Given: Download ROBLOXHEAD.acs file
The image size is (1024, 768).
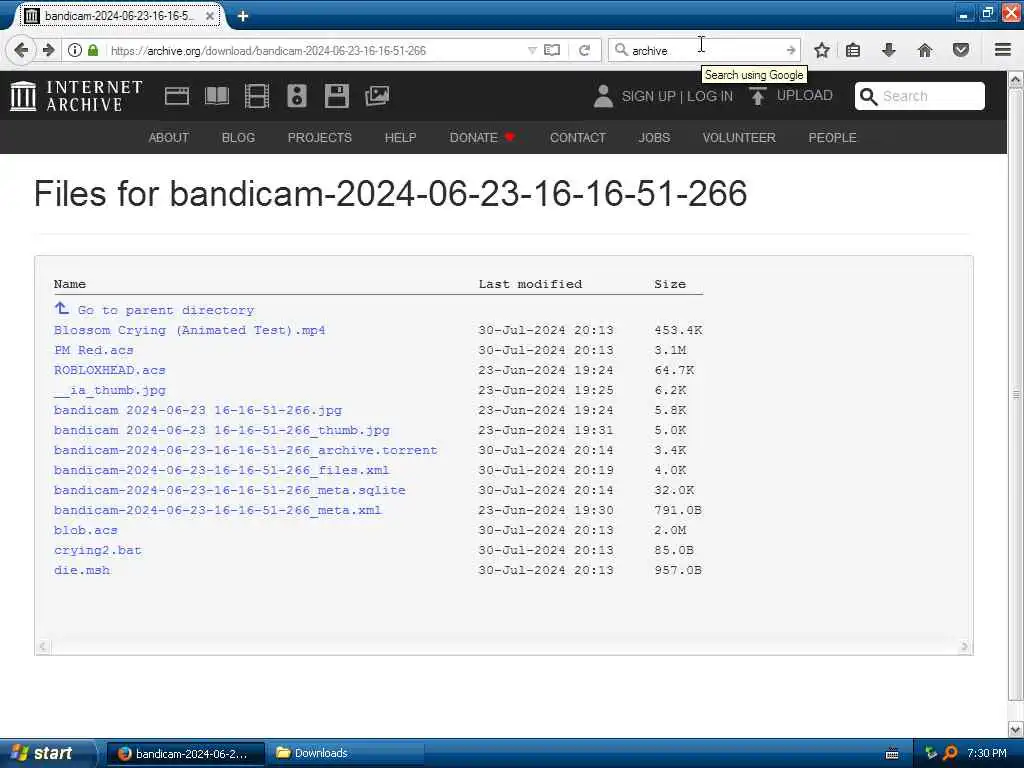Looking at the screenshot, I should (x=110, y=370).
